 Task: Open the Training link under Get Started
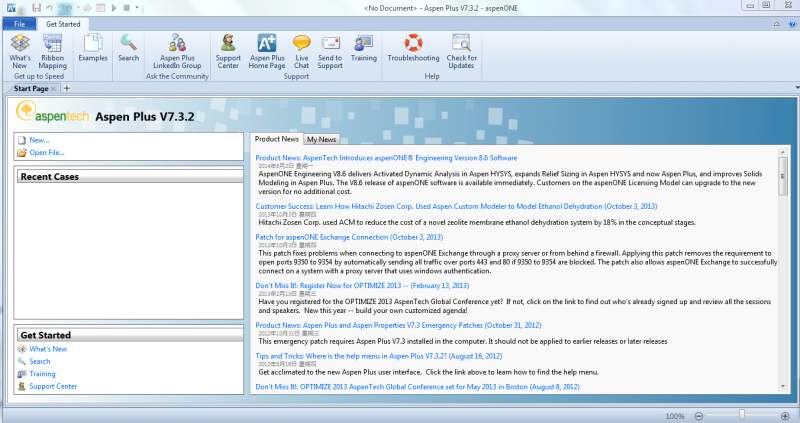click(x=42, y=374)
